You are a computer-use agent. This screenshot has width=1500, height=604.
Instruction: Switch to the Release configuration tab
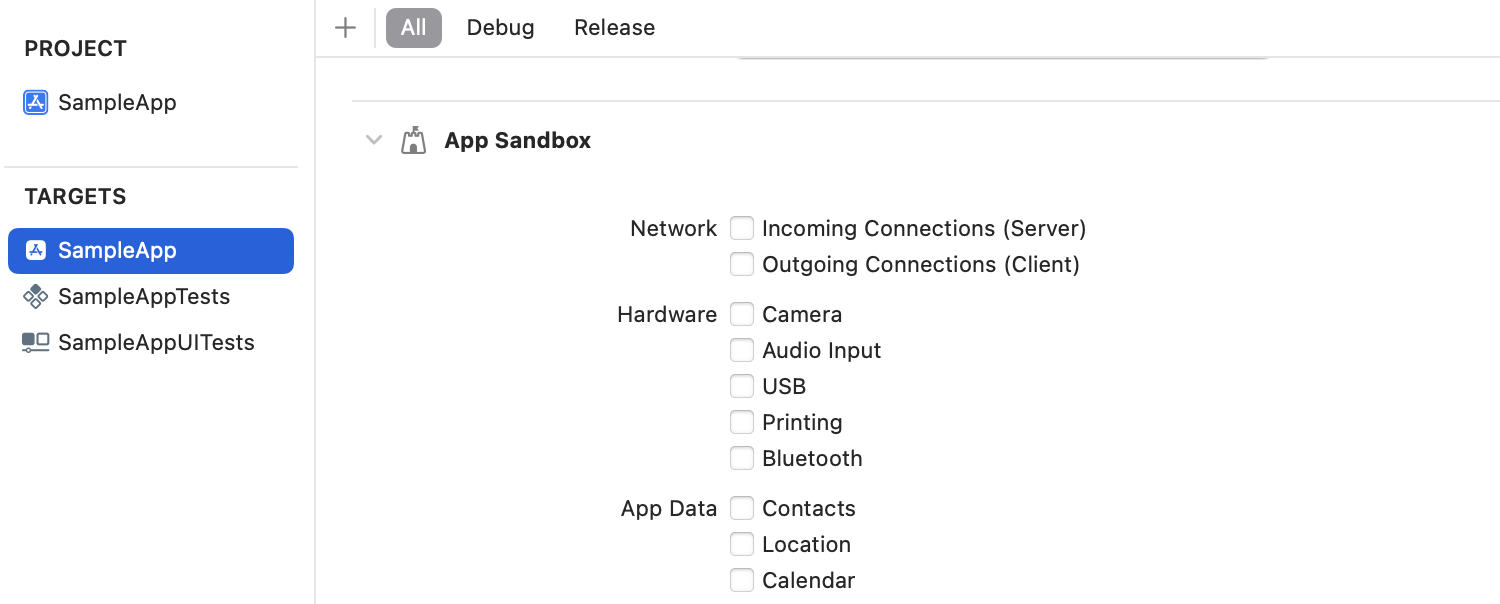click(614, 28)
